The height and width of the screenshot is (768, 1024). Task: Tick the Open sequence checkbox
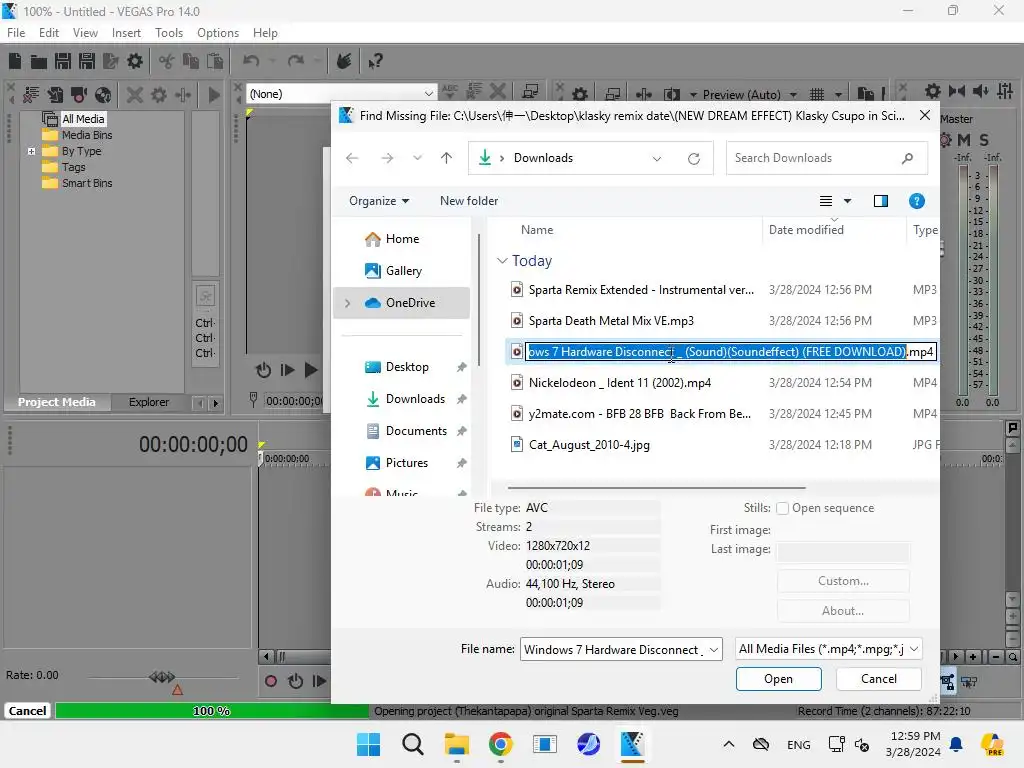(x=782, y=508)
